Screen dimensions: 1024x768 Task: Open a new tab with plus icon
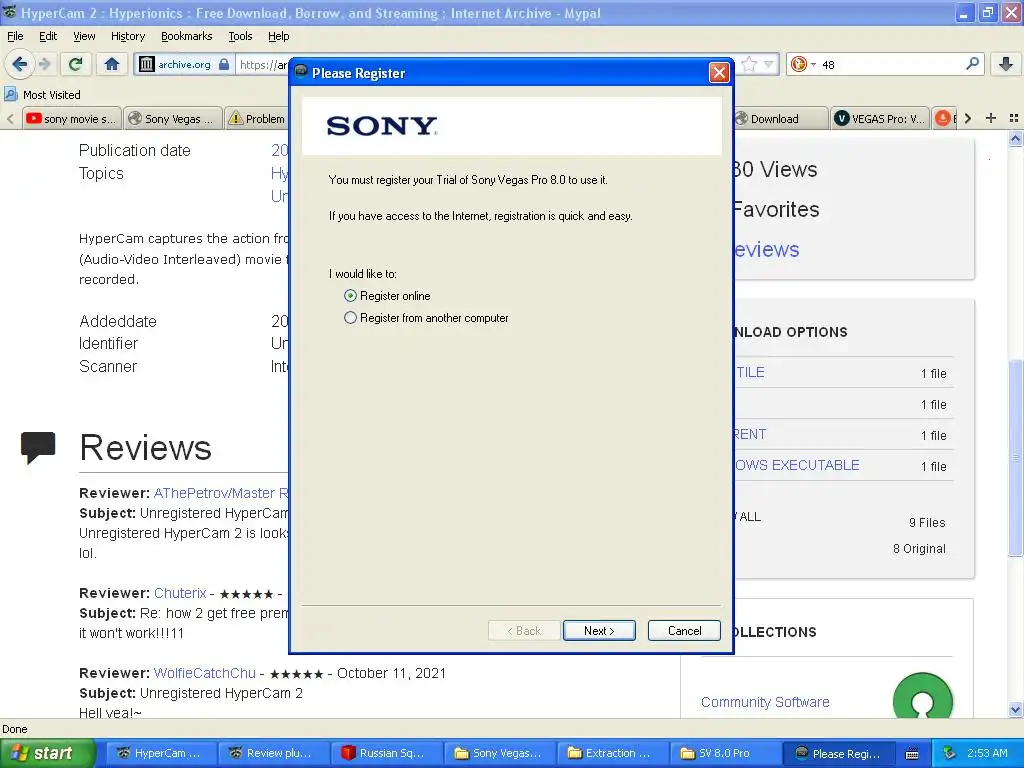pyautogui.click(x=991, y=118)
